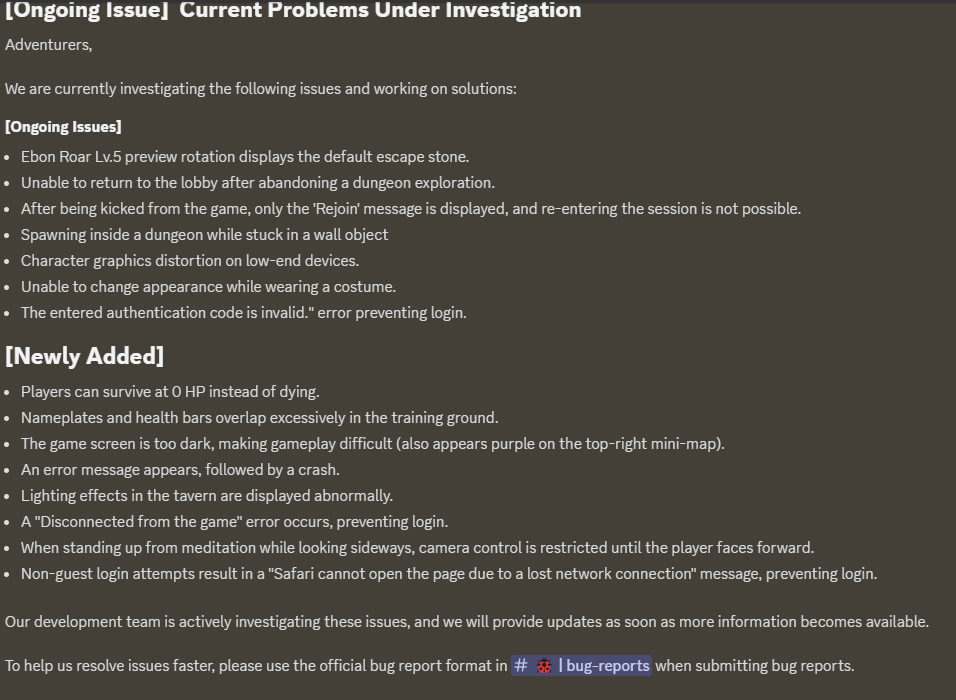The height and width of the screenshot is (700, 956).
Task: Click the survive at 0 HP item
Action: point(170,391)
